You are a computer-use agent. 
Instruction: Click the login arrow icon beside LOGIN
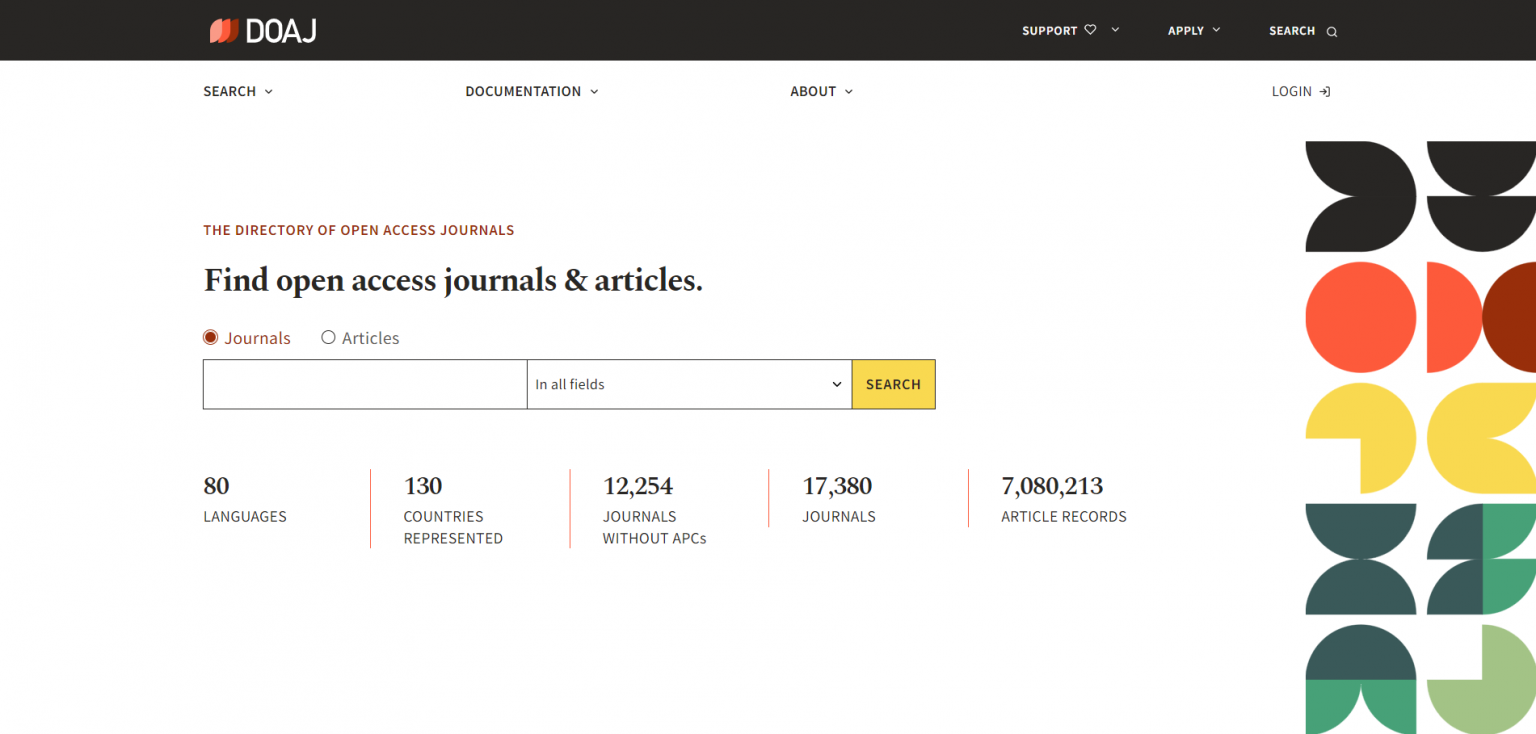1324,91
